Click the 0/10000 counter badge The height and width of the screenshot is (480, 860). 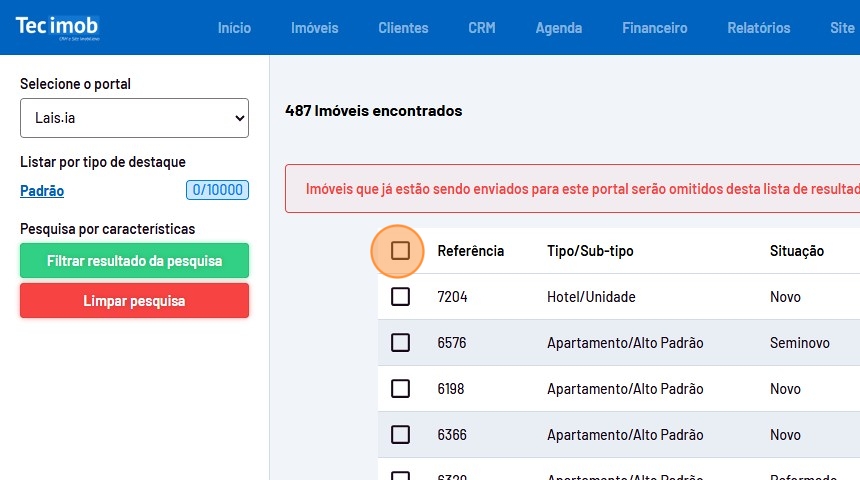point(217,190)
